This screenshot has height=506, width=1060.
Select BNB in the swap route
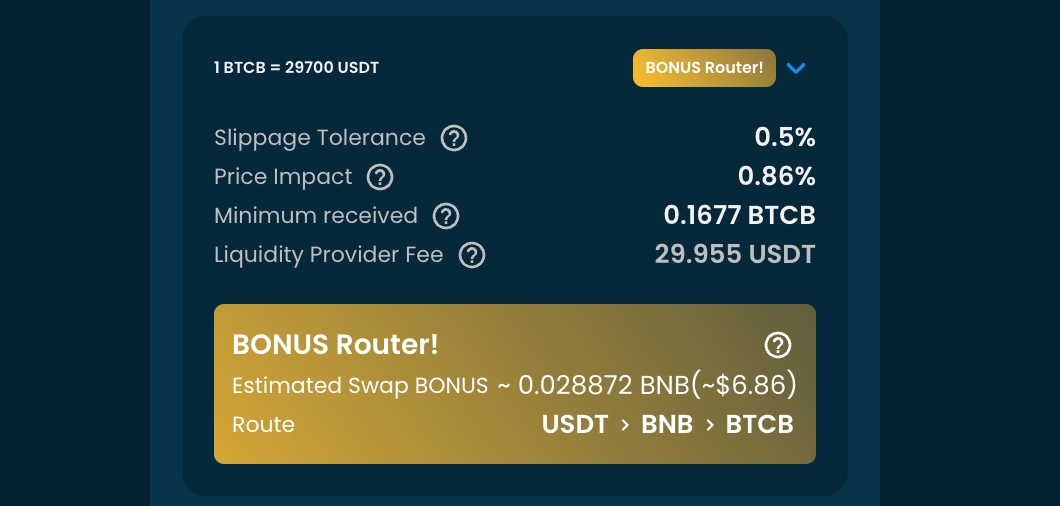(x=667, y=425)
